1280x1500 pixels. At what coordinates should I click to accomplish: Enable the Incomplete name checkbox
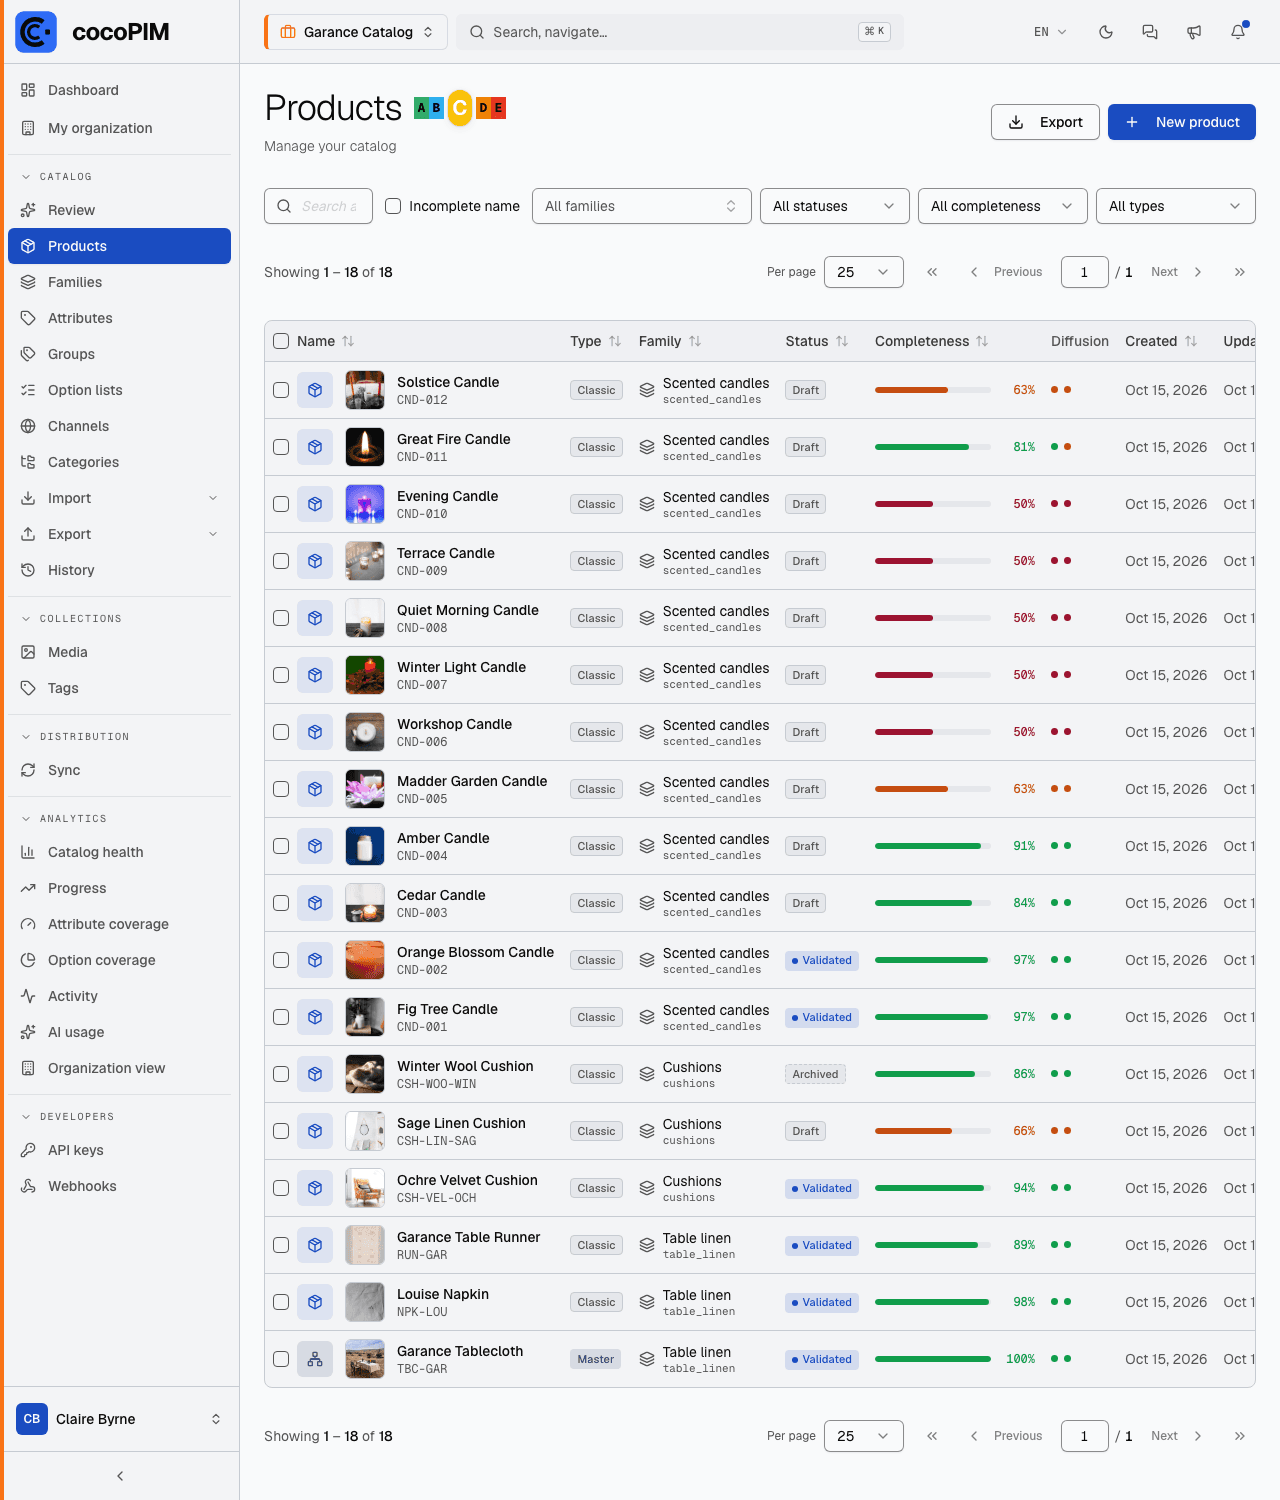(393, 206)
